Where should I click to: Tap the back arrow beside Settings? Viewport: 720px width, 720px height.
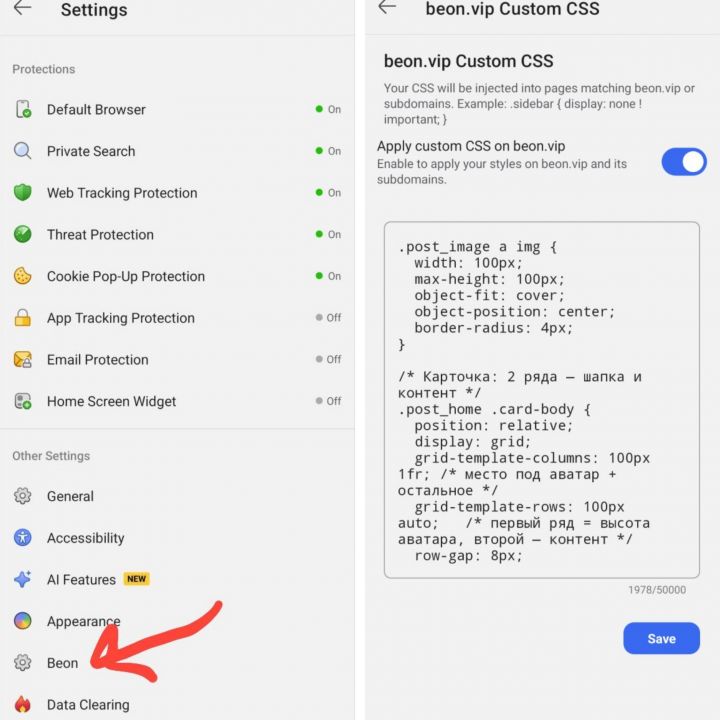pyautogui.click(x=22, y=8)
